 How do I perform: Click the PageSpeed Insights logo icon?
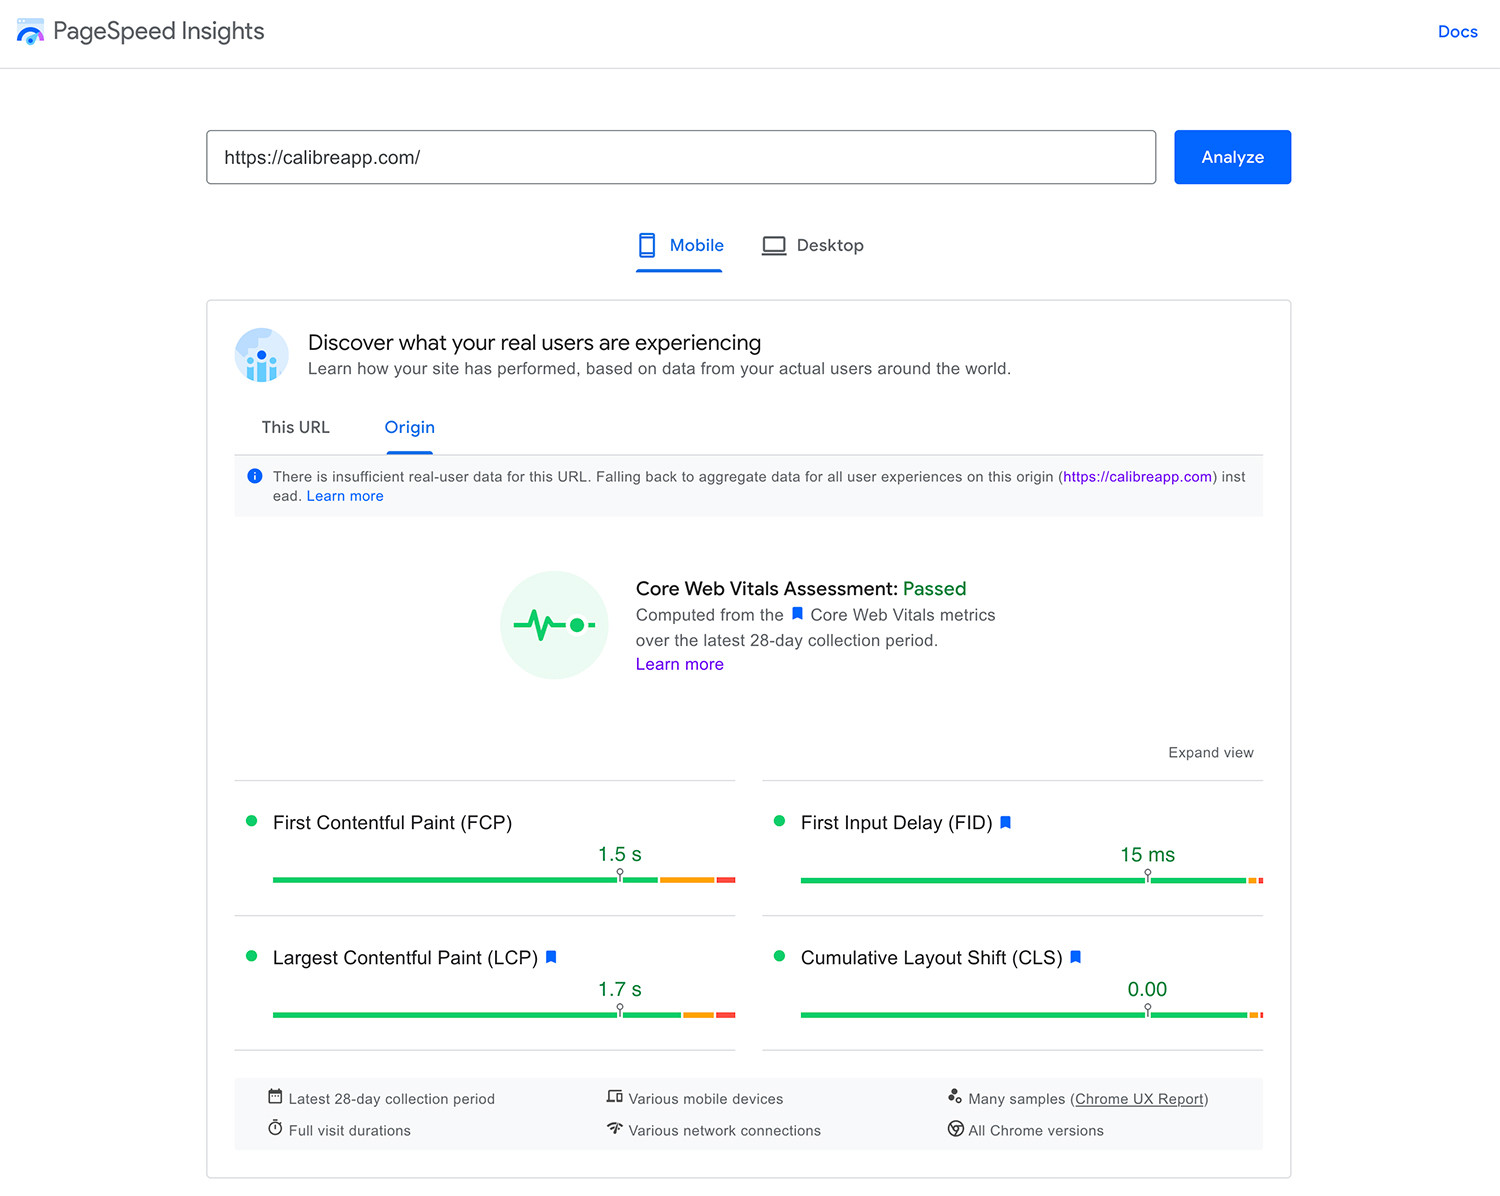click(30, 31)
